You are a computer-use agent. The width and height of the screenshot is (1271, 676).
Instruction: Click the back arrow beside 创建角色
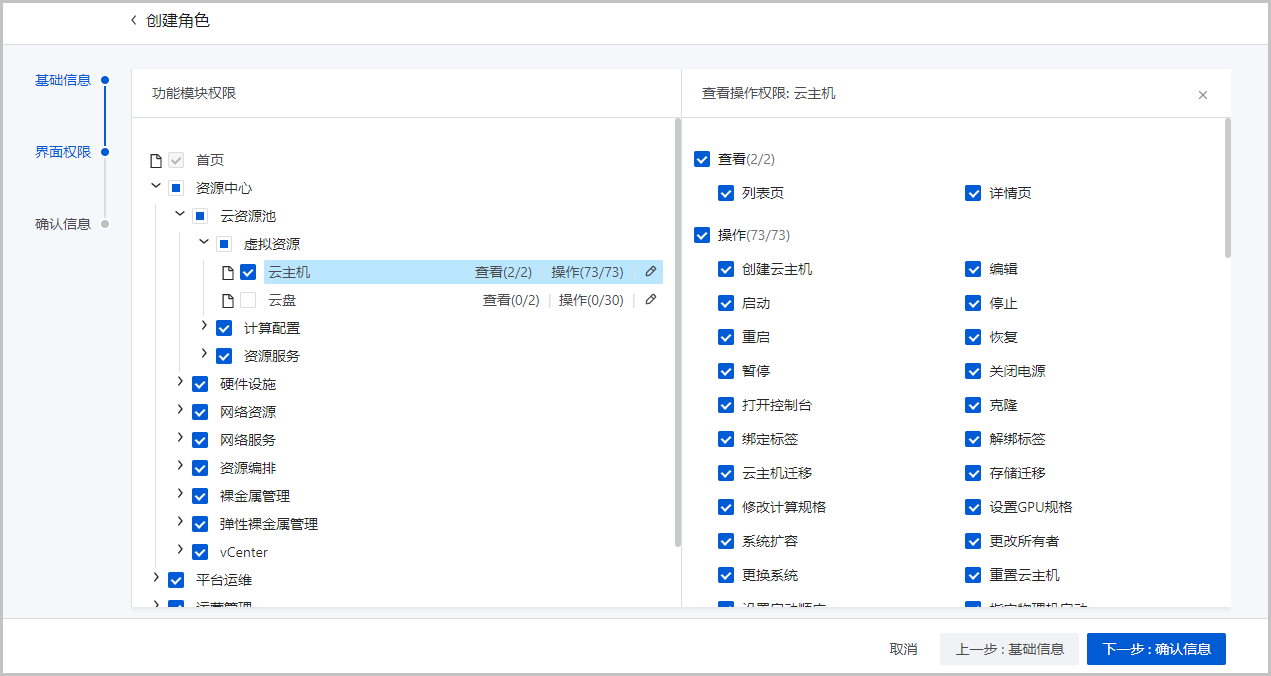tap(133, 20)
